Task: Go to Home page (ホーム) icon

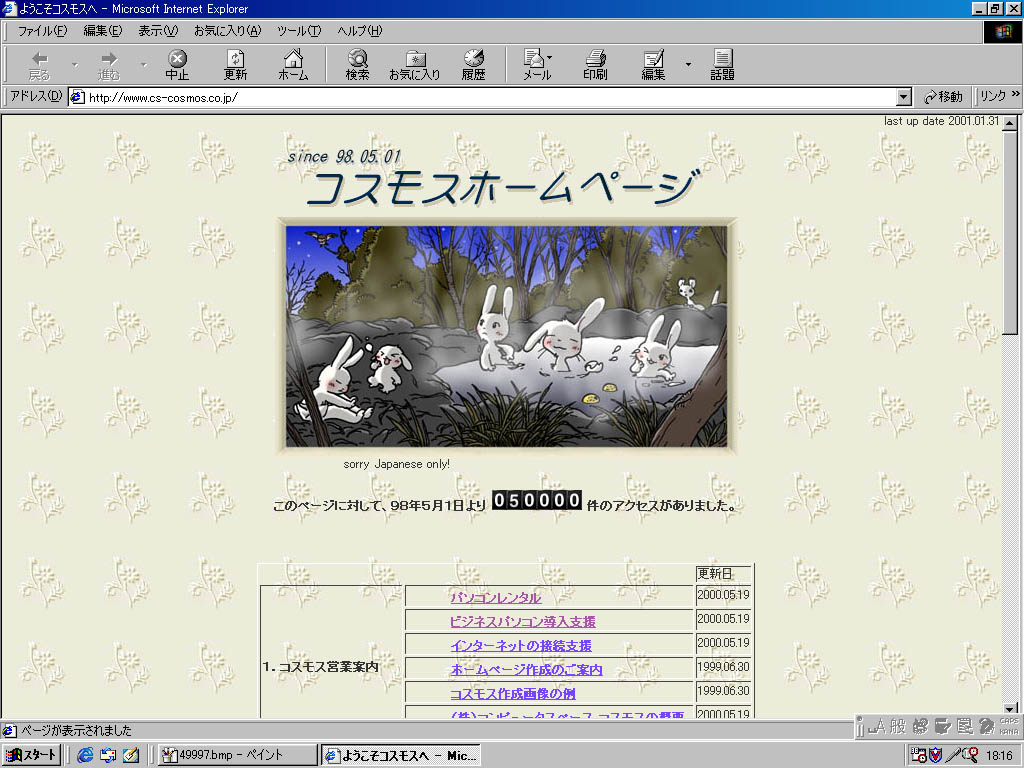Action: (293, 65)
